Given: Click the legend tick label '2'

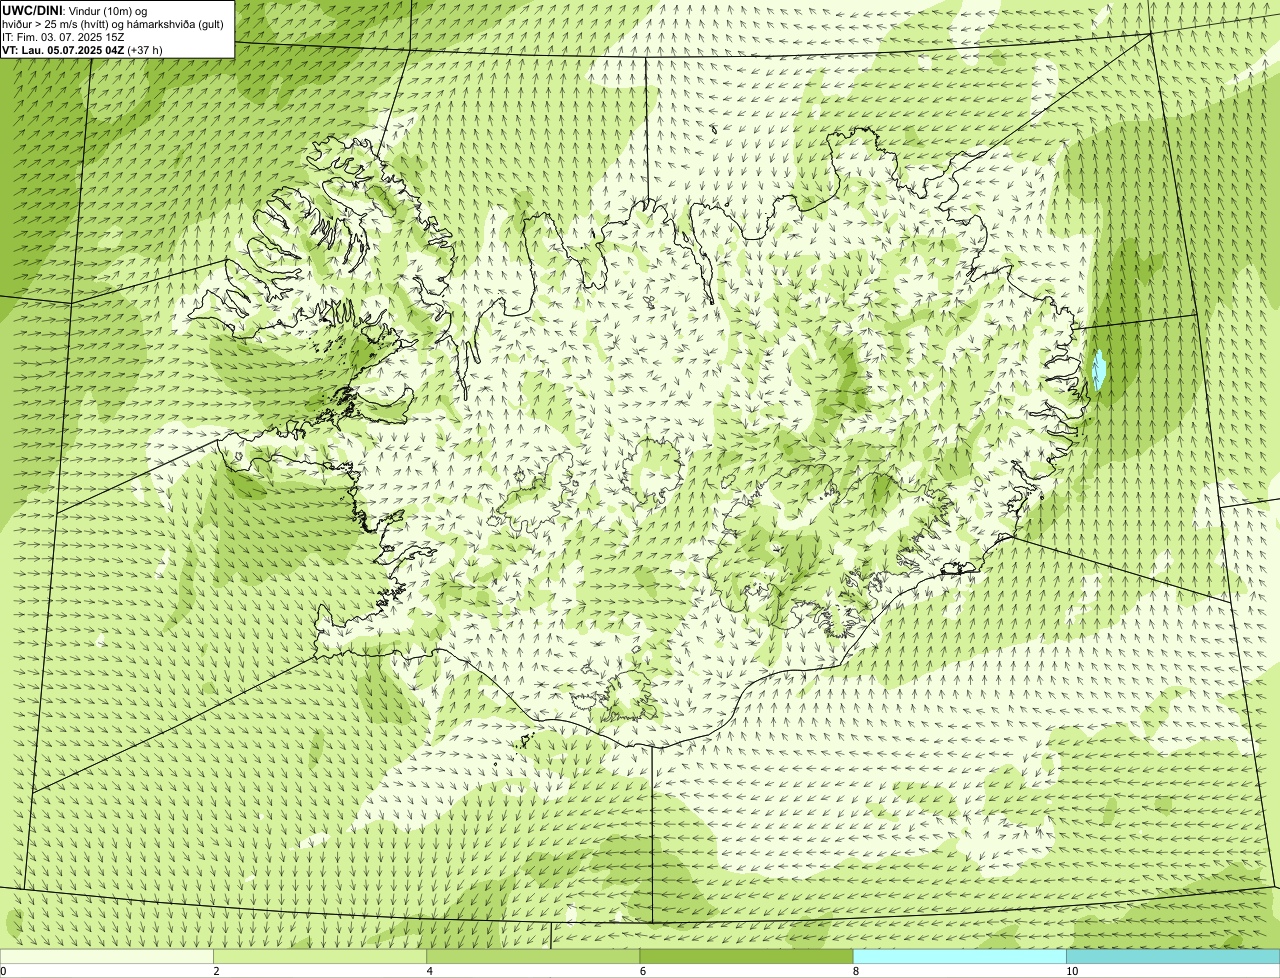Looking at the screenshot, I should 216,971.
